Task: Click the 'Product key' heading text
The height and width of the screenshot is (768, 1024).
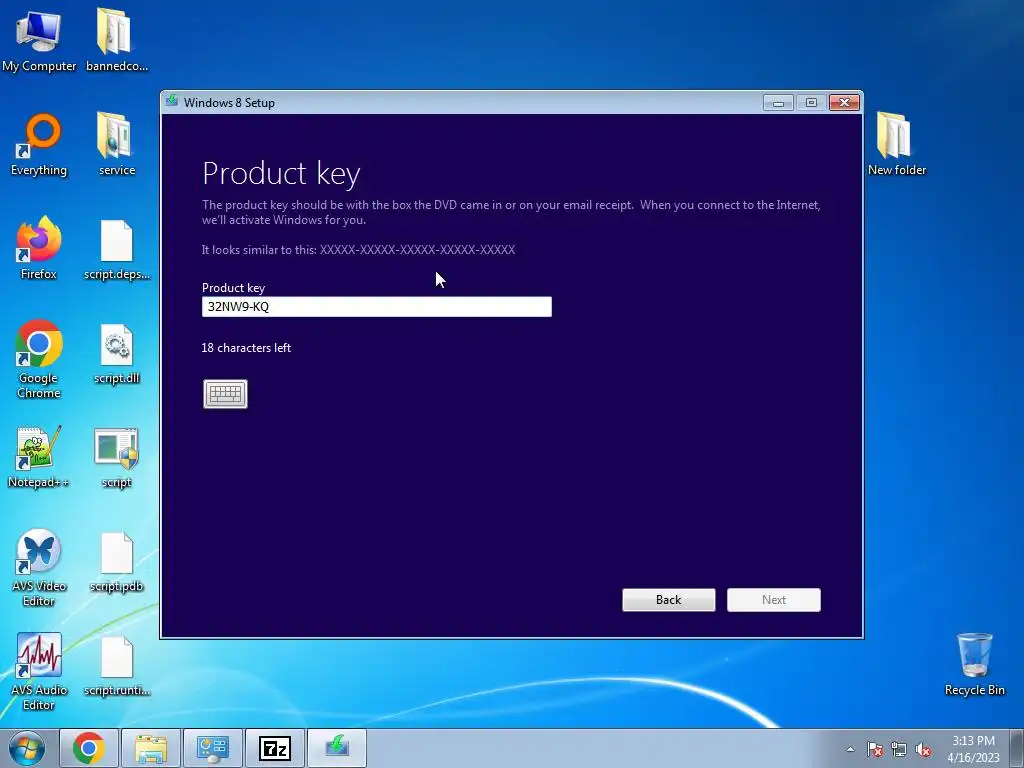Action: click(x=281, y=174)
